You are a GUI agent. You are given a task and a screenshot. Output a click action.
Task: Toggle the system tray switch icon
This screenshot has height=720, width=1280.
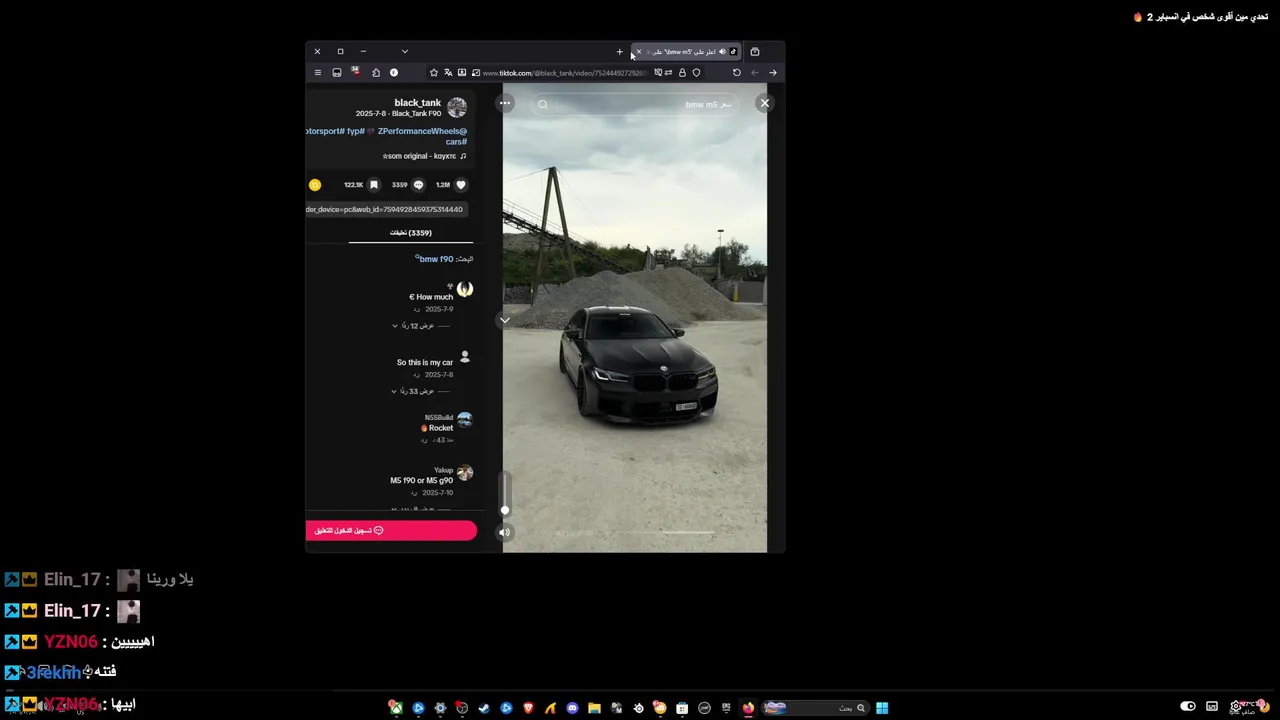pyautogui.click(x=1188, y=707)
